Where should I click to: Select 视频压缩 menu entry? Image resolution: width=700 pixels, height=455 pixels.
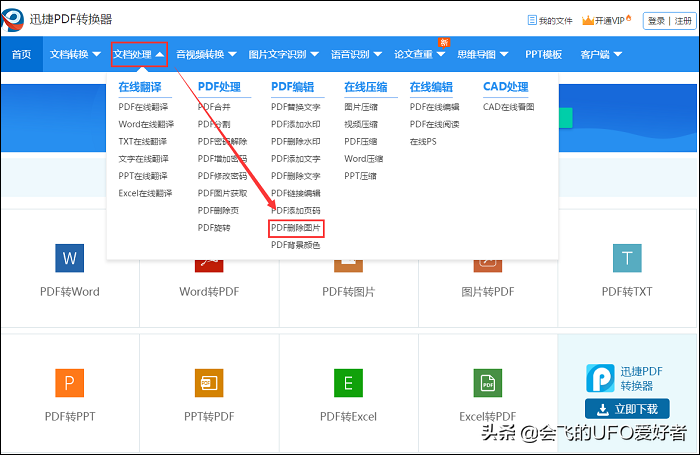[x=361, y=124]
